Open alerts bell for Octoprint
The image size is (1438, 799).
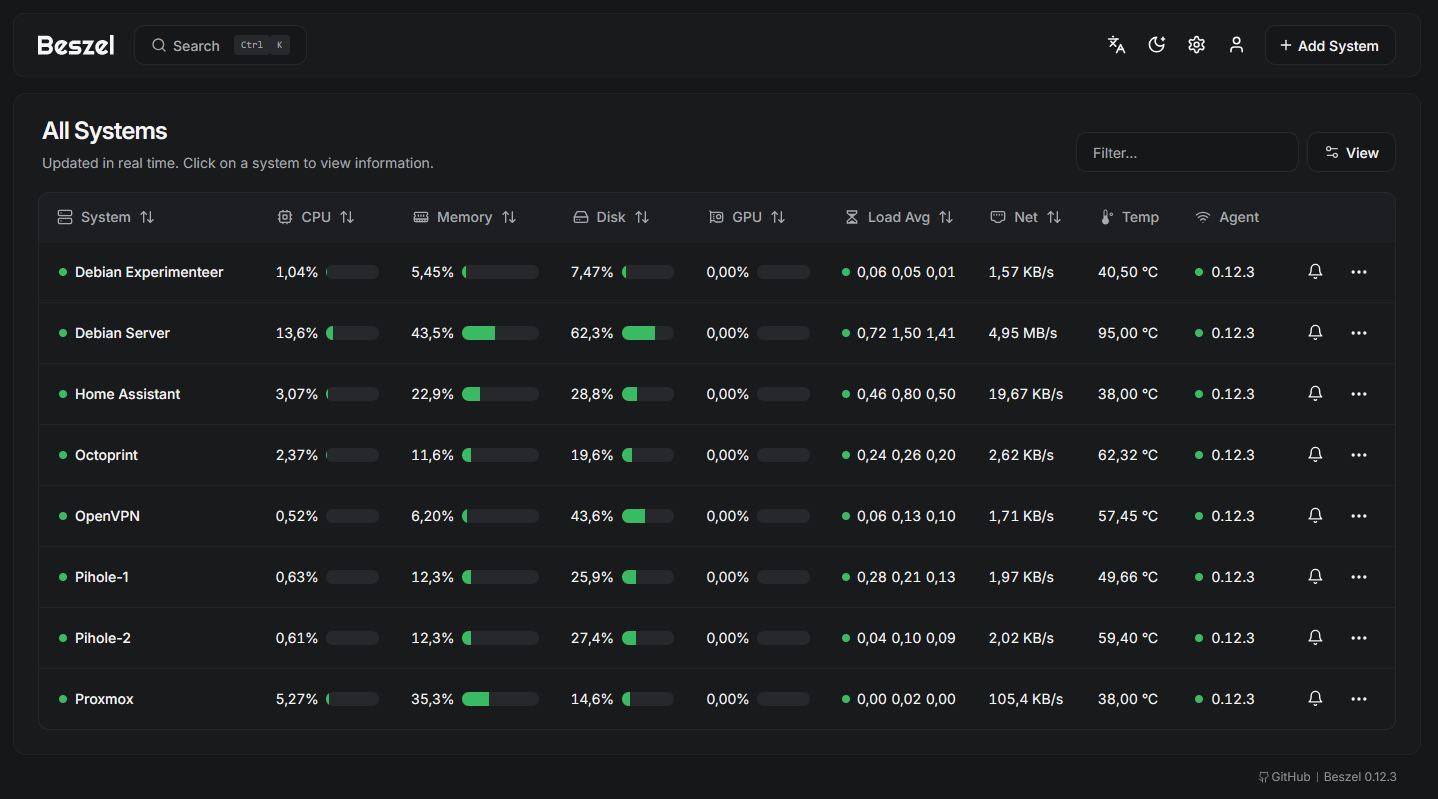[1315, 455]
